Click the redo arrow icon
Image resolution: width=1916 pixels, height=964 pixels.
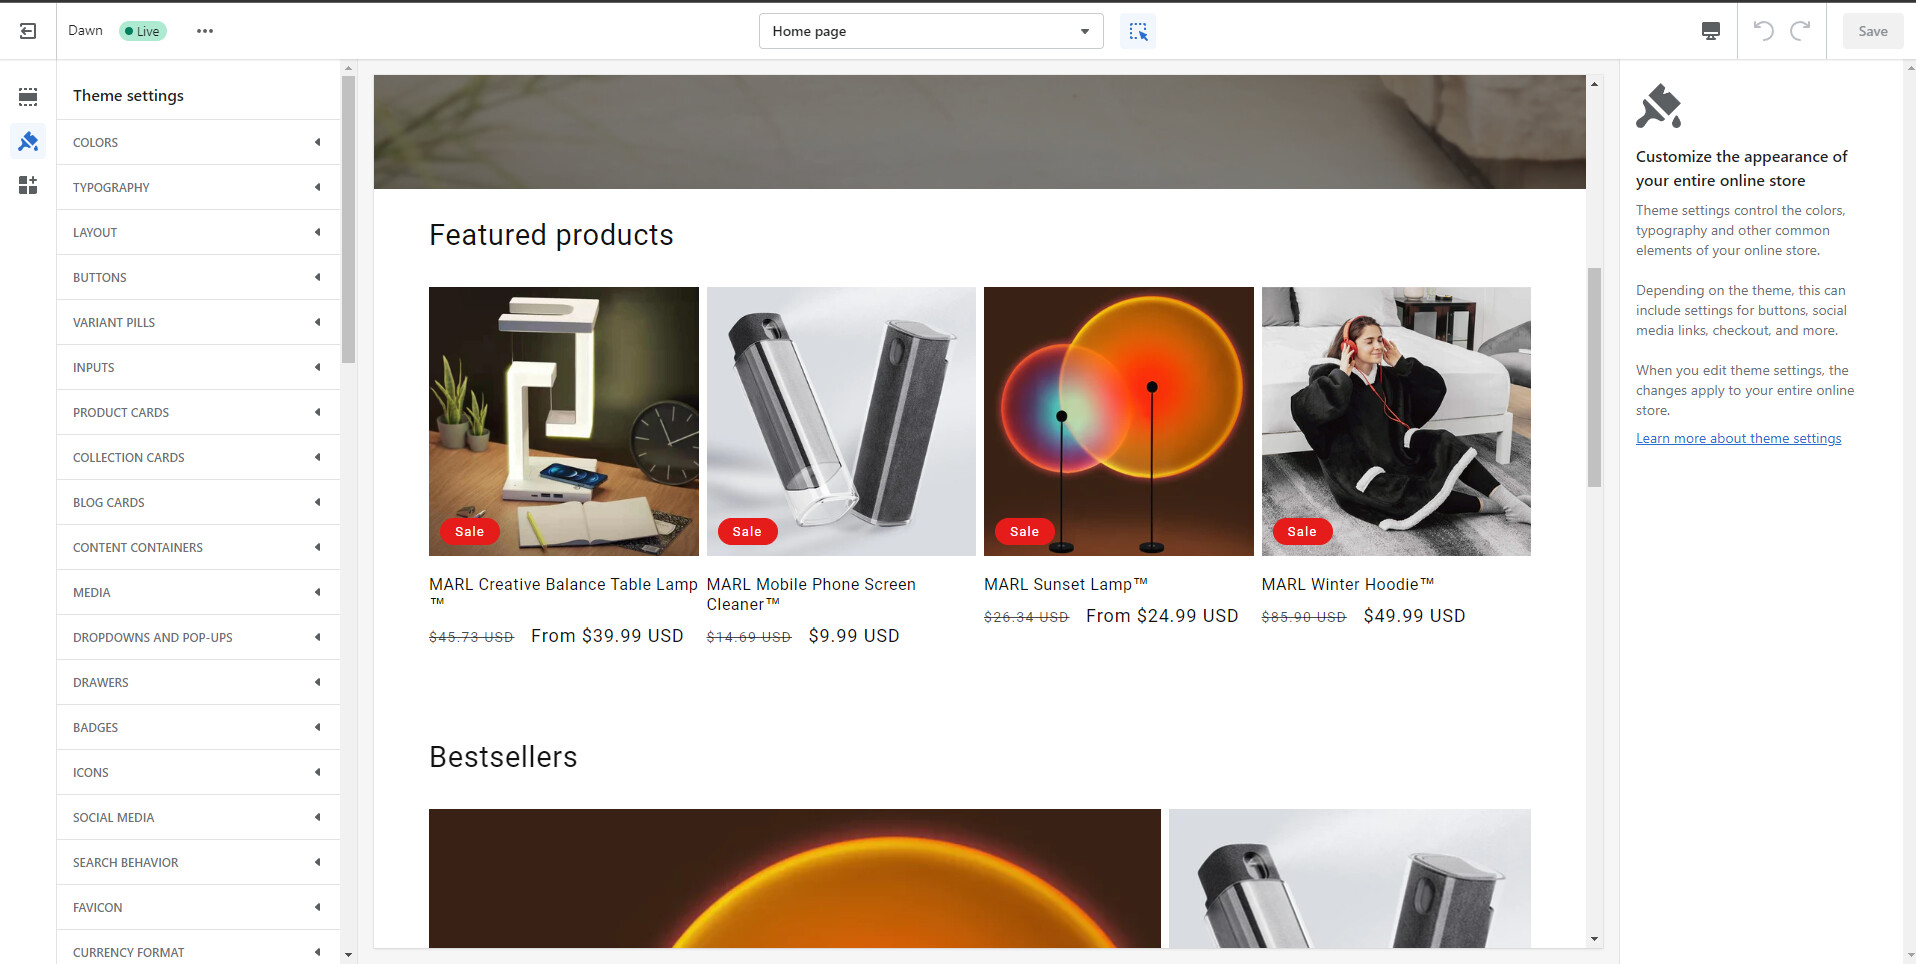(1800, 31)
